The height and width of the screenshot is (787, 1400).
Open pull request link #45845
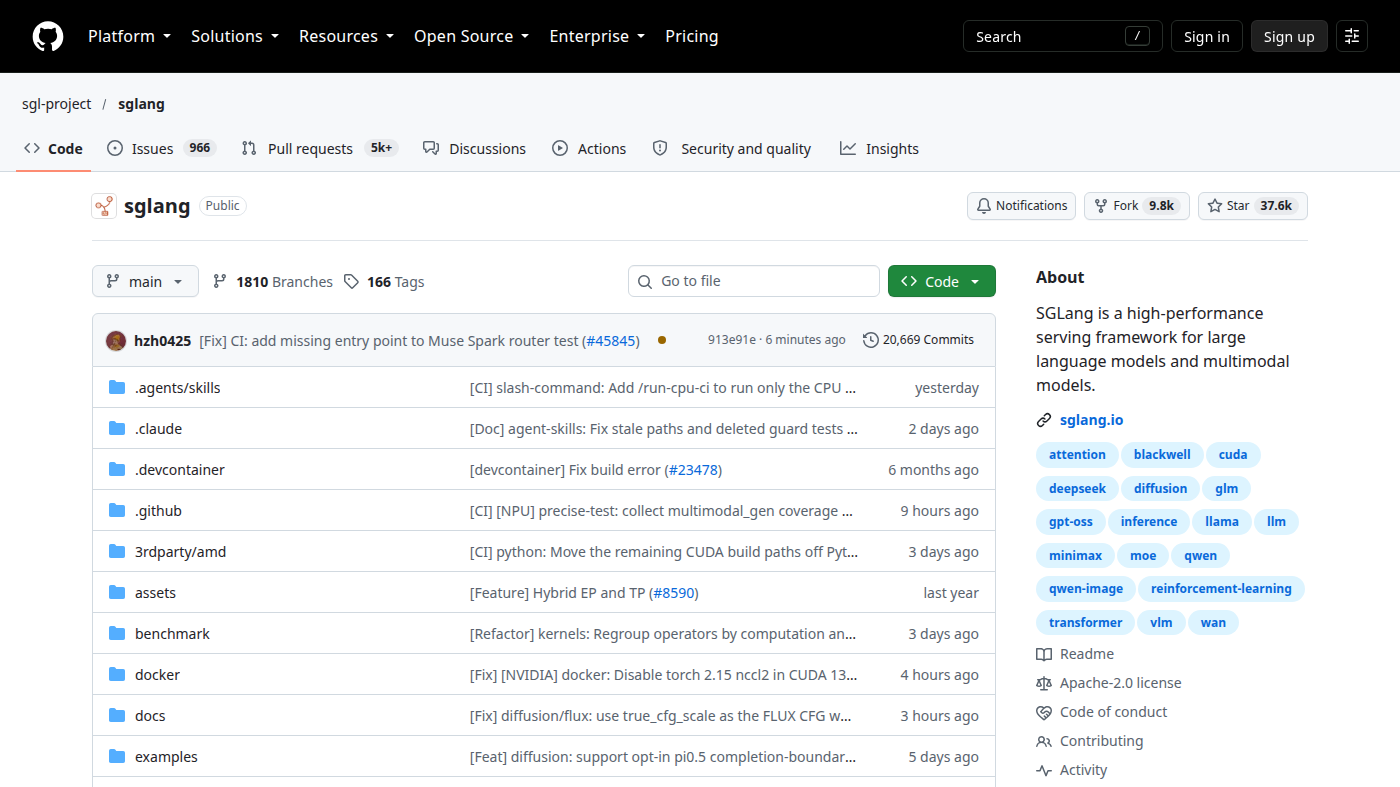click(611, 341)
